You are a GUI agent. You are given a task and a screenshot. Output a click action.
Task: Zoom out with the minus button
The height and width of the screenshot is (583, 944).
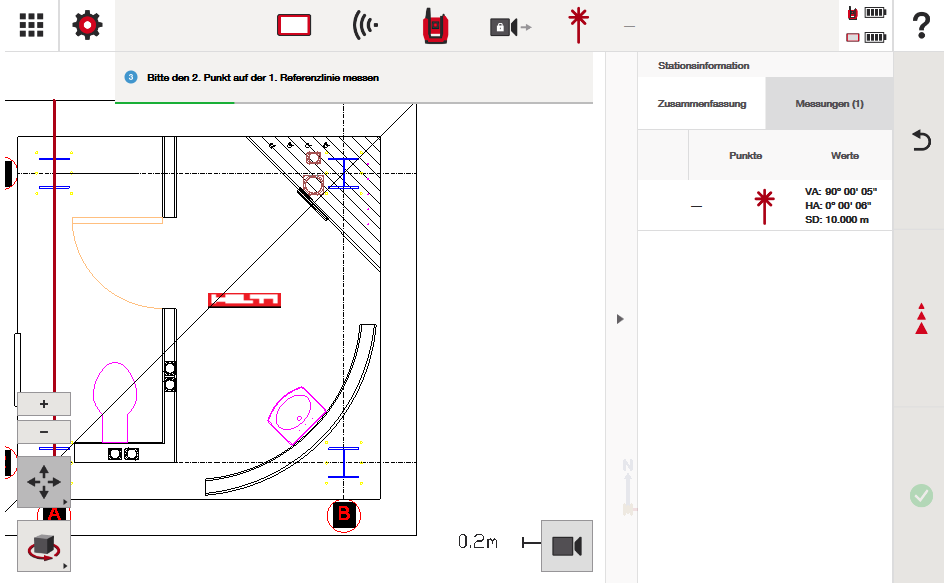point(44,432)
